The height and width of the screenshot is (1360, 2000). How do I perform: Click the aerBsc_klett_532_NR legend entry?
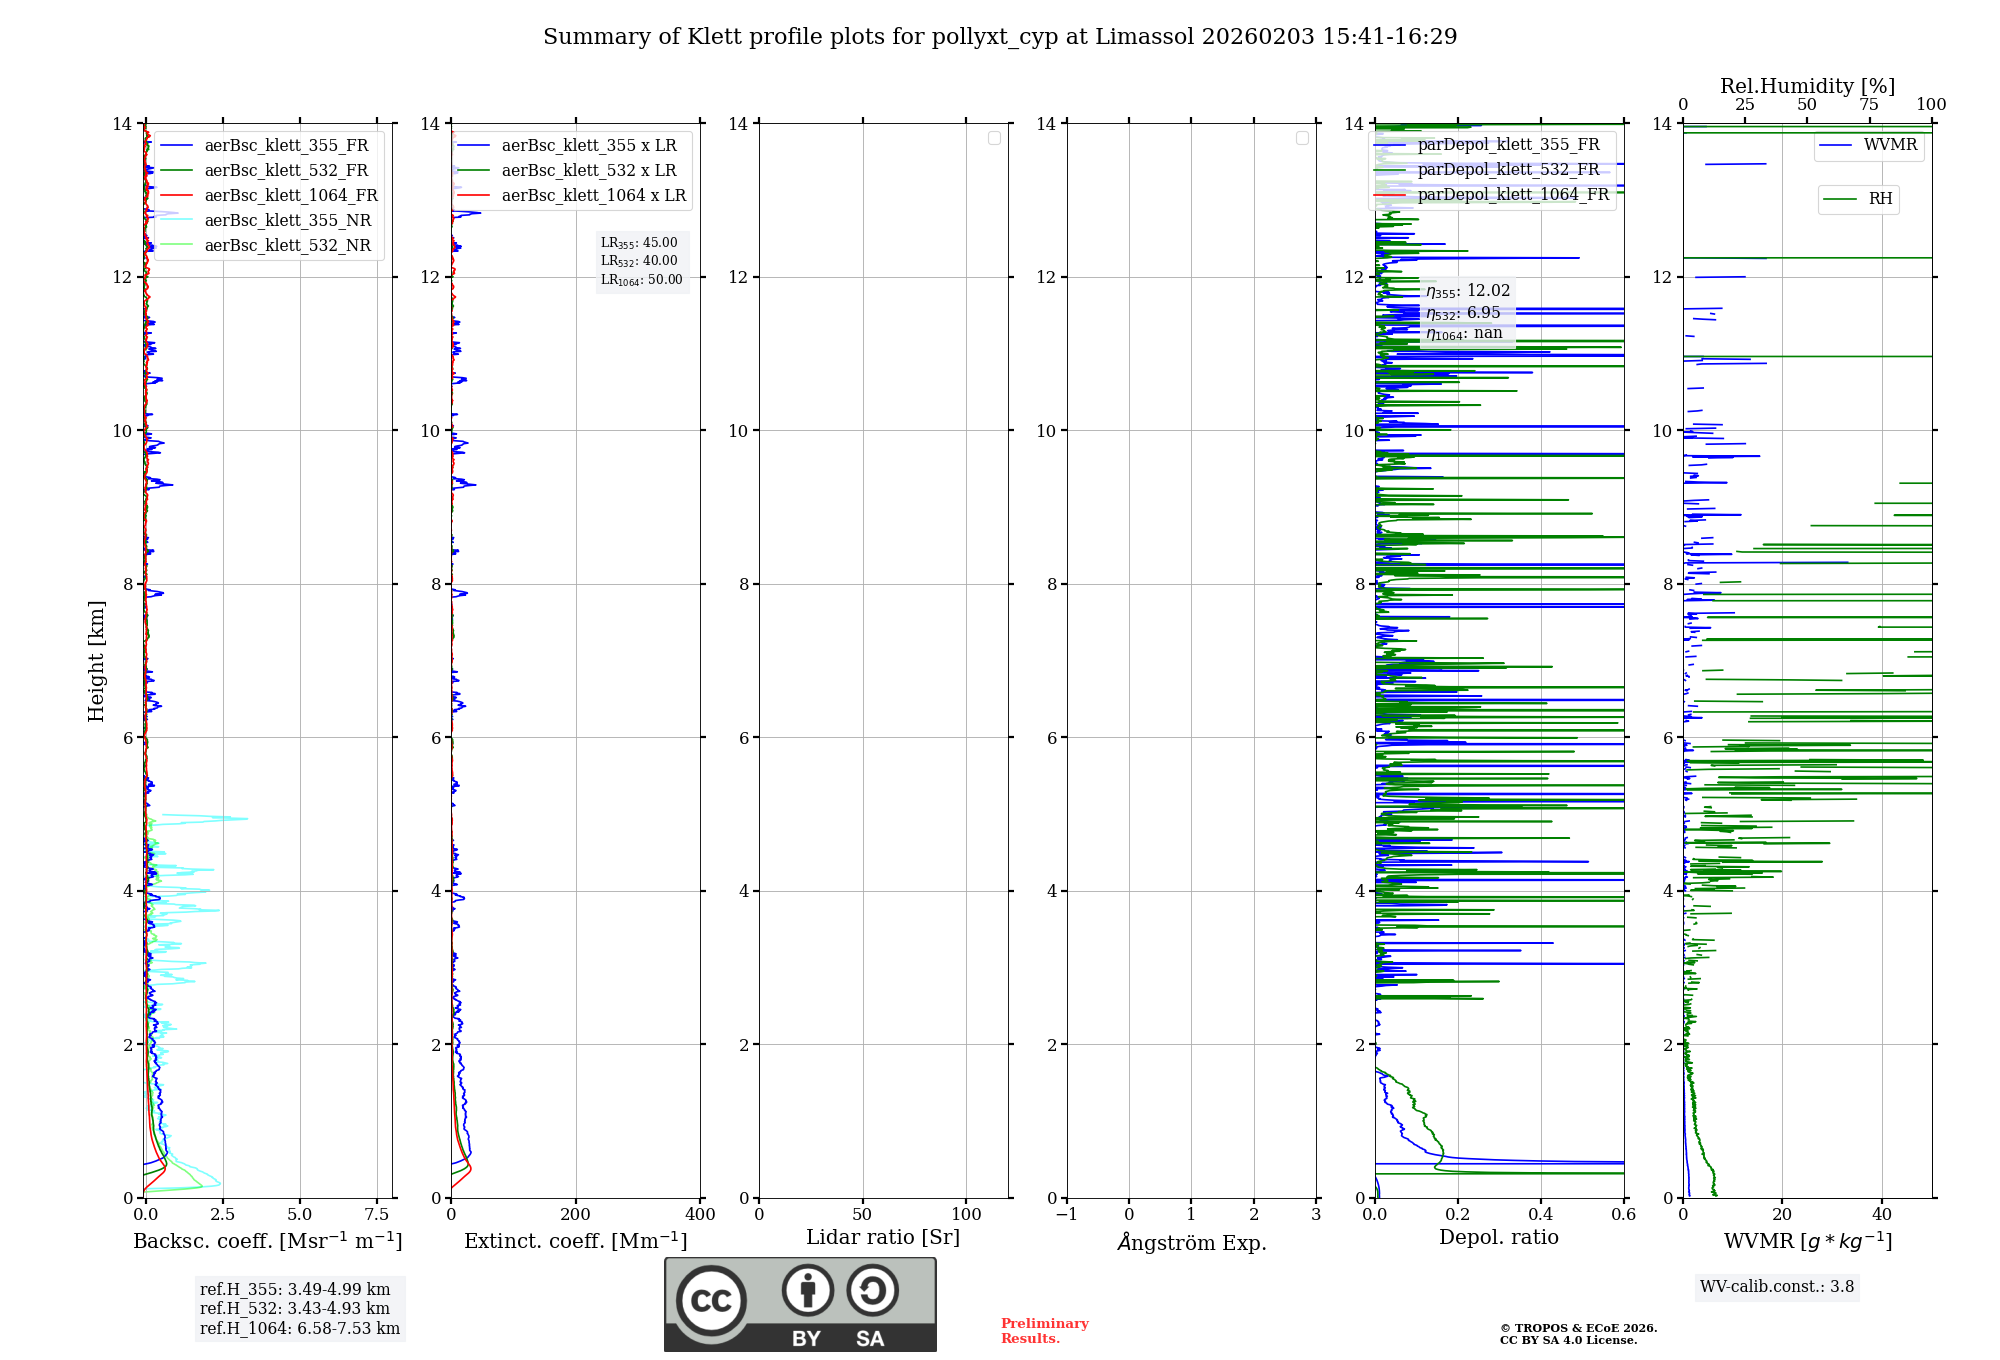pos(287,246)
